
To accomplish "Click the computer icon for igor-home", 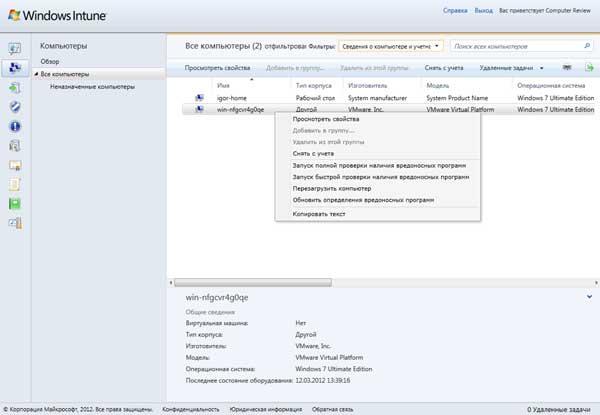I will point(199,98).
